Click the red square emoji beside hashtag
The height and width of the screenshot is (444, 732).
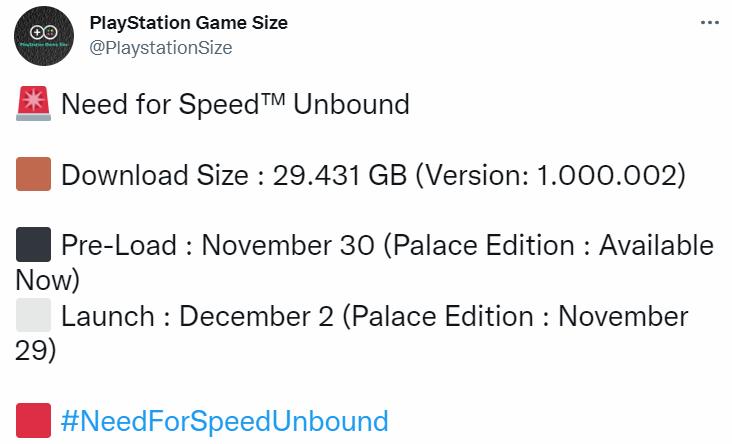(33, 419)
